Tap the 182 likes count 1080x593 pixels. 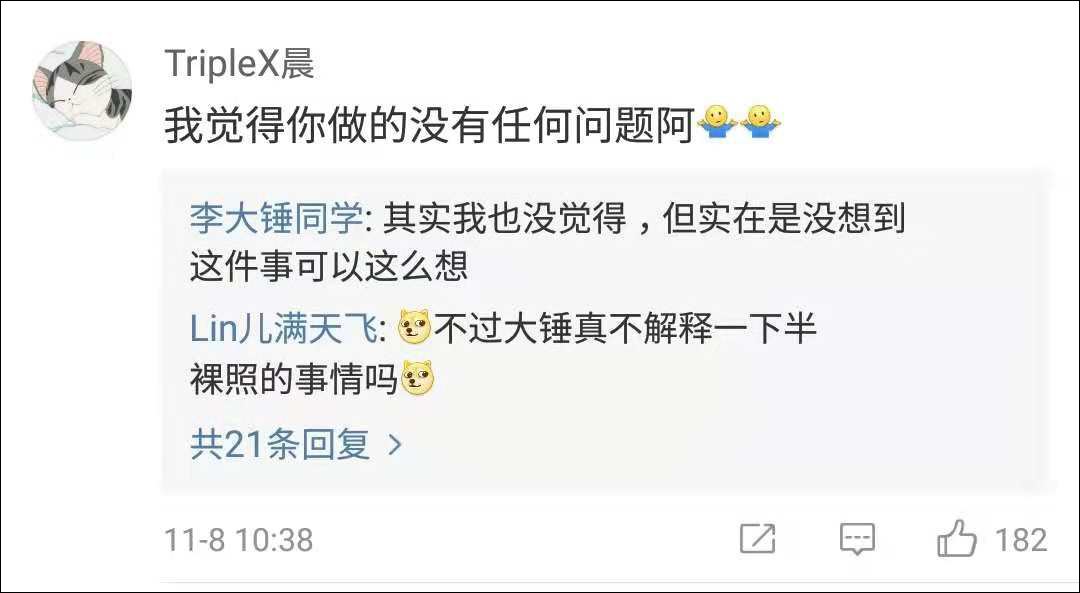coord(1021,539)
